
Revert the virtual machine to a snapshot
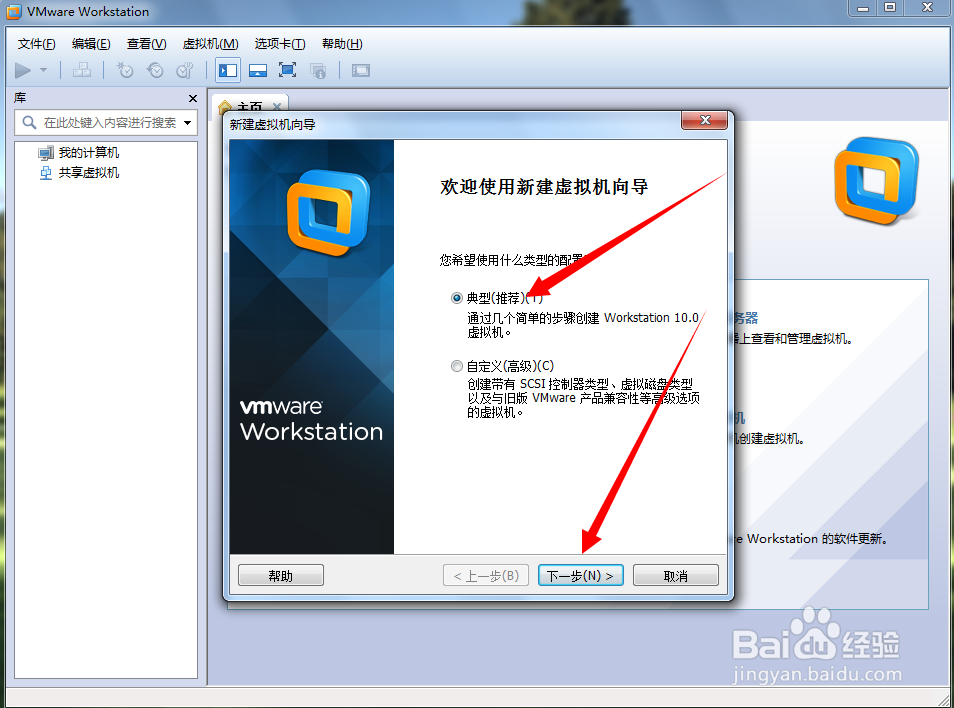click(155, 70)
